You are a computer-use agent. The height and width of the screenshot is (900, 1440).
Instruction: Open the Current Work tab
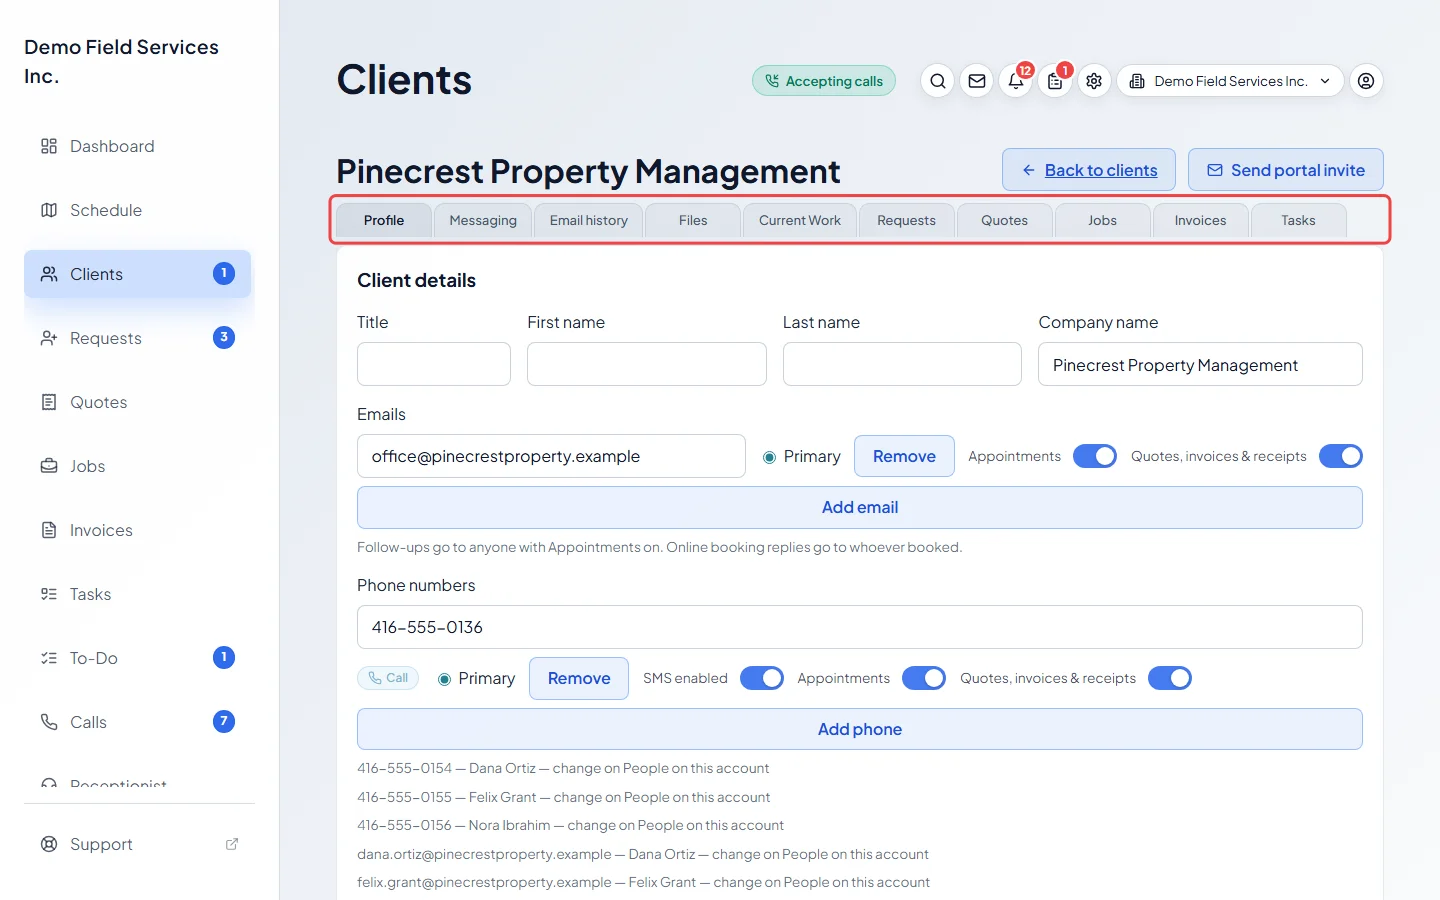(800, 221)
